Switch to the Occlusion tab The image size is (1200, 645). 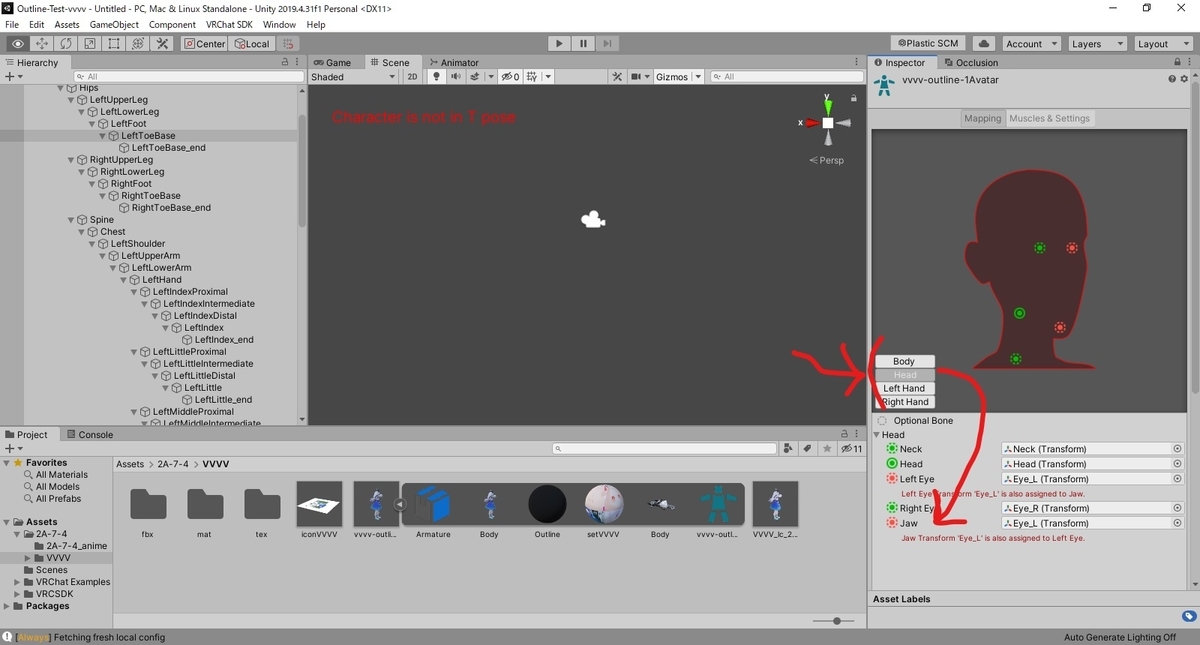[970, 62]
